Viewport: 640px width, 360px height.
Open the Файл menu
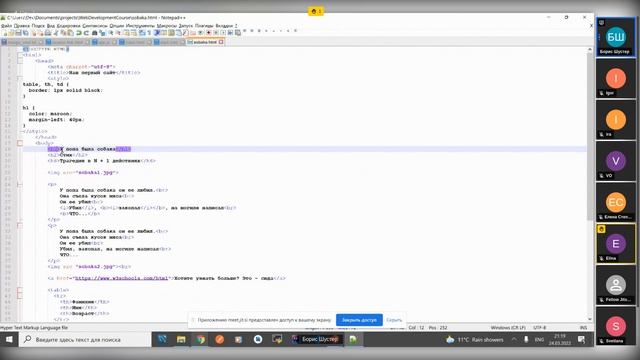coord(7,26)
